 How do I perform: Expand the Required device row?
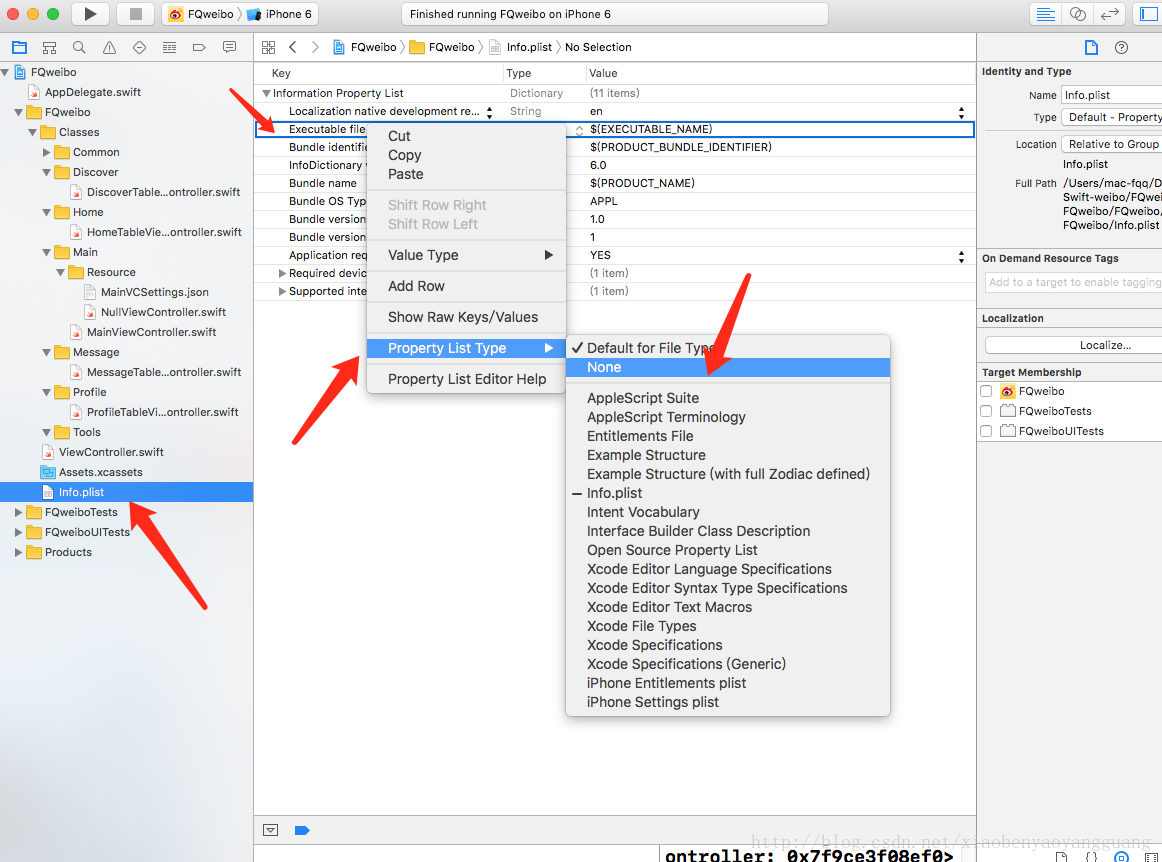pos(282,273)
